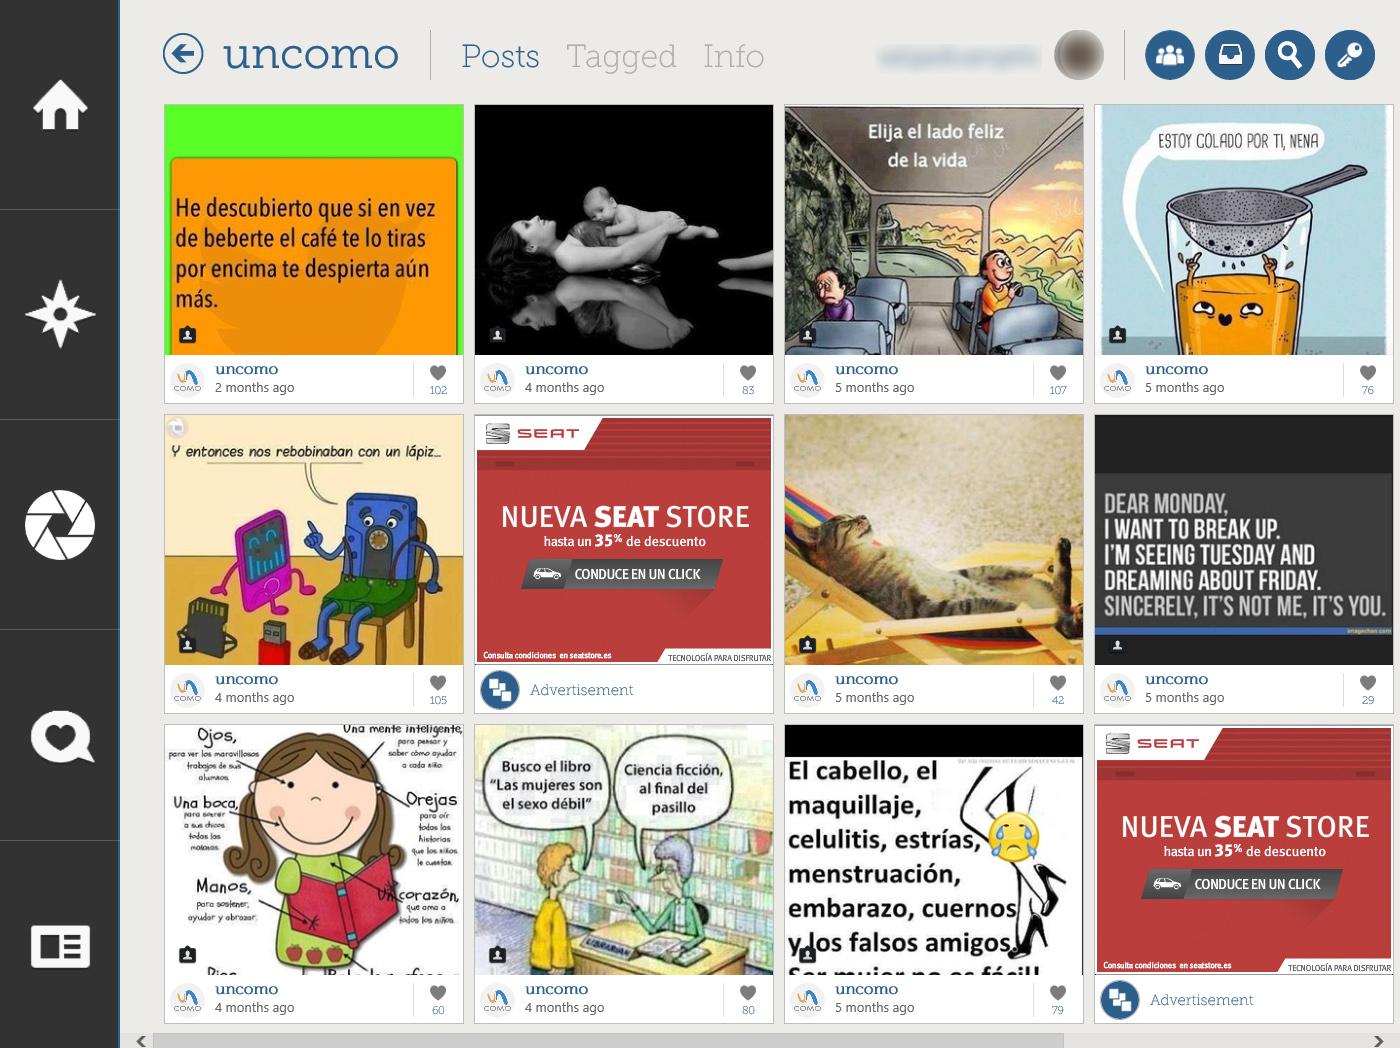Image resolution: width=1400 pixels, height=1048 pixels.
Task: Open the Posts tab
Action: [500, 56]
